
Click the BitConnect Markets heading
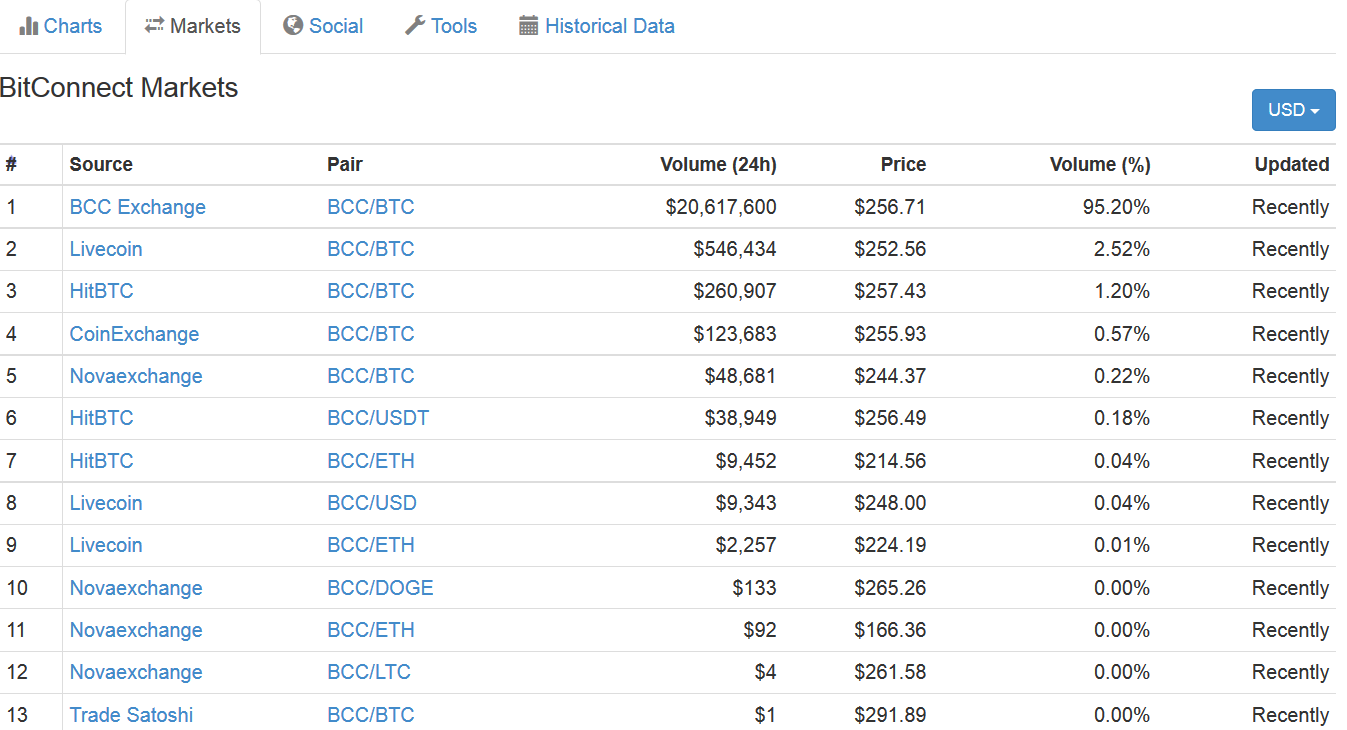[x=119, y=88]
